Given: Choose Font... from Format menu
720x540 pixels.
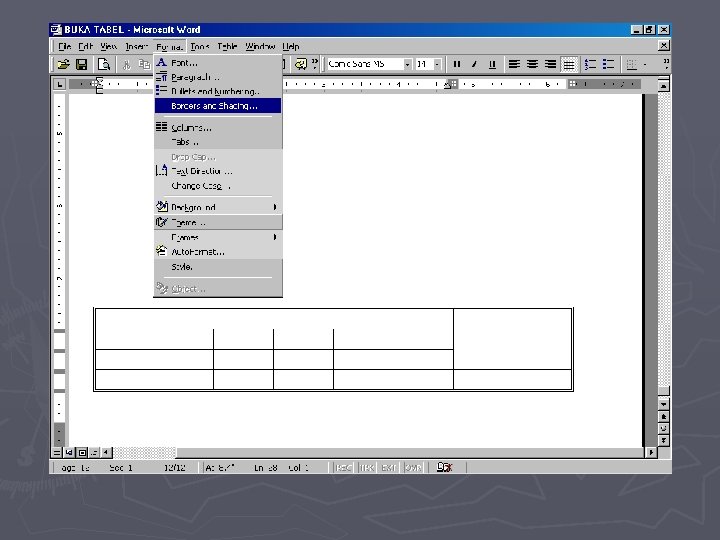Looking at the screenshot, I should point(218,63).
